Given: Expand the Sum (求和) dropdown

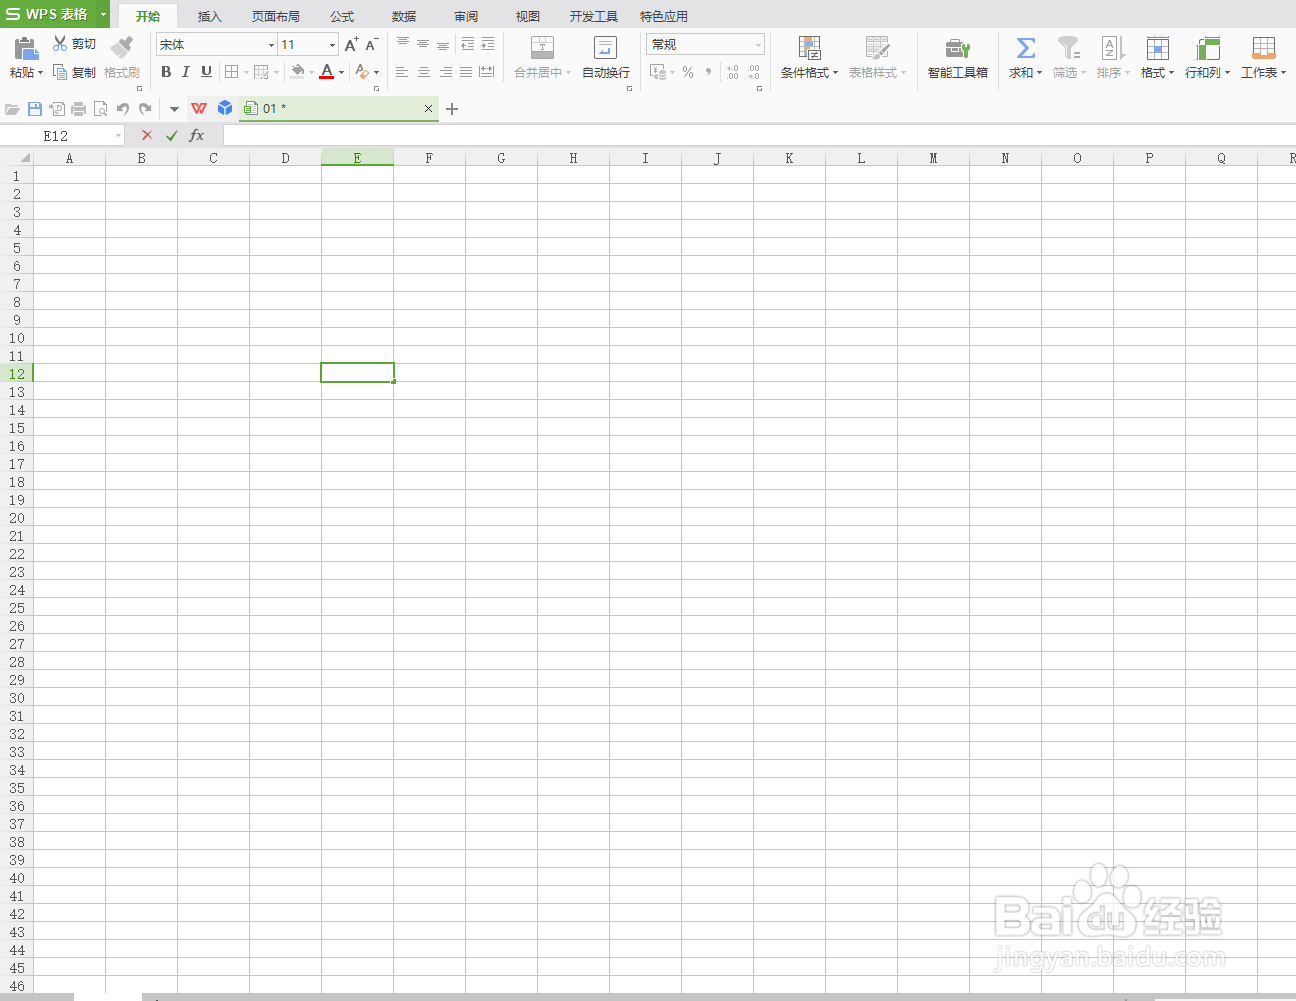Looking at the screenshot, I should pos(1040,73).
